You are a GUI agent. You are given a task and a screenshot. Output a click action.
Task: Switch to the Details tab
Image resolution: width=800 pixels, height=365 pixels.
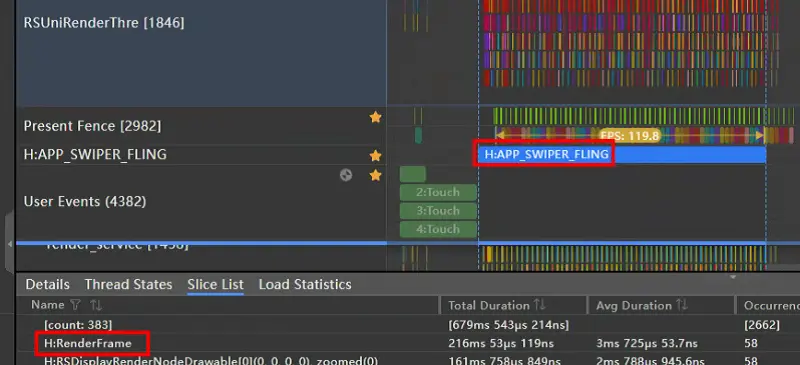coord(47,284)
